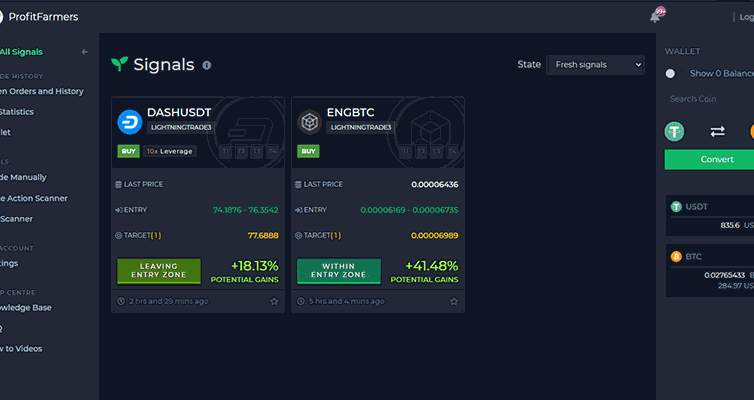Click Last Price icon on DASHUSDT card
Screen dimensions: 754x400
click(118, 185)
